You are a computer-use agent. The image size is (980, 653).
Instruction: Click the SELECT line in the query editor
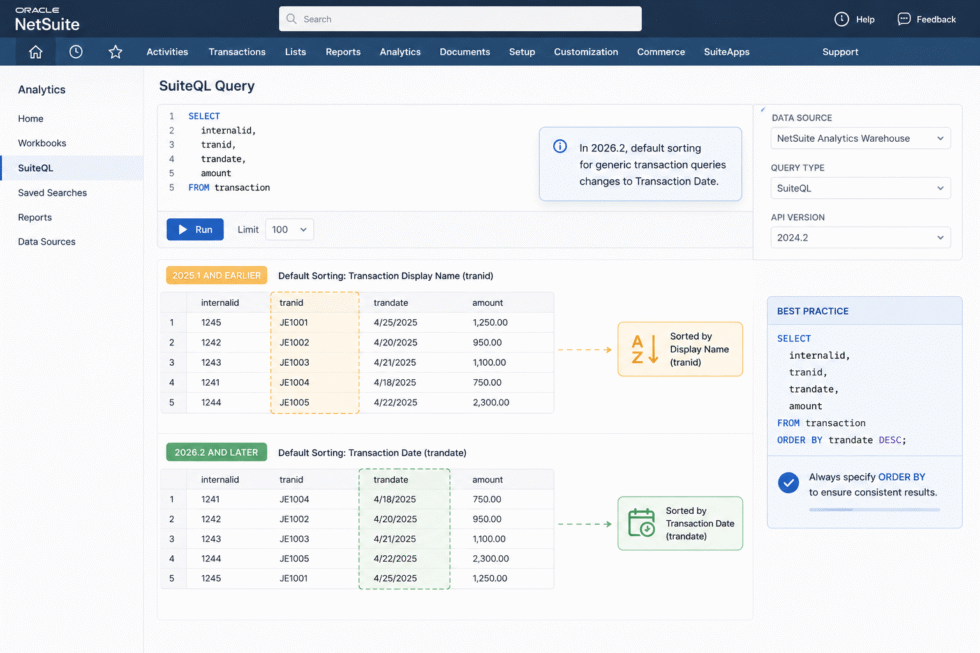pos(204,116)
